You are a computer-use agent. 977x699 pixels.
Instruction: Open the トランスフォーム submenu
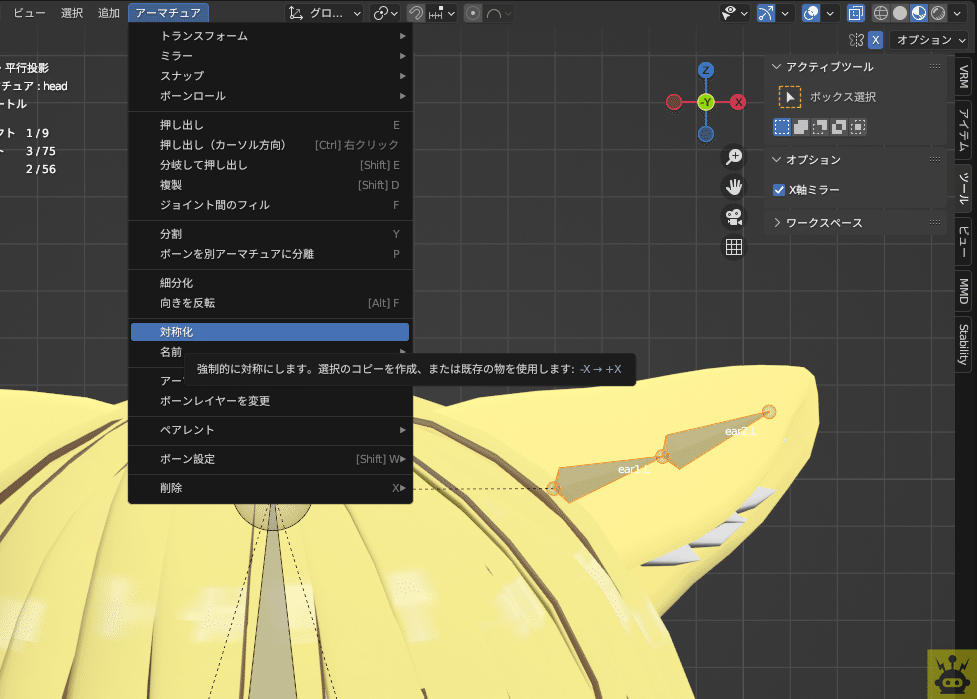point(270,36)
